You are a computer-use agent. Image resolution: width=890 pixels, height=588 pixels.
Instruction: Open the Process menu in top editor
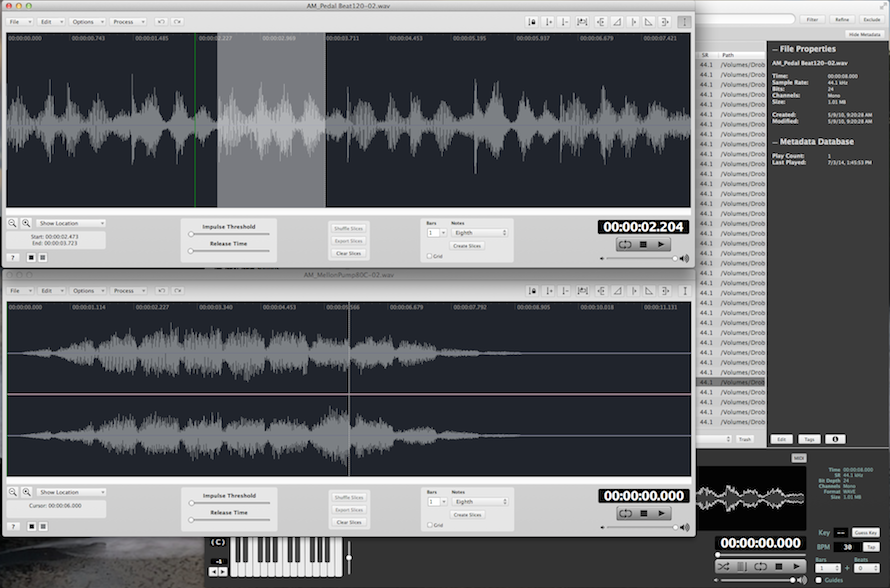click(127, 21)
